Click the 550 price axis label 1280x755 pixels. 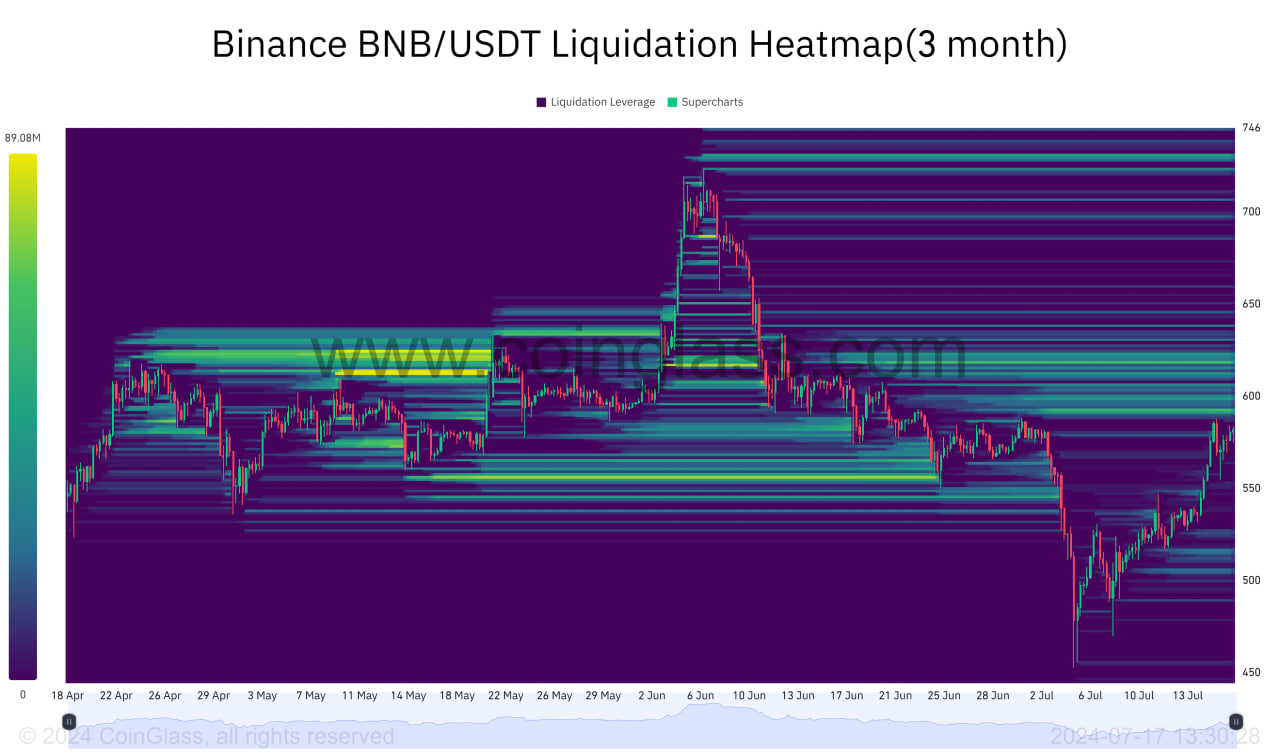1251,488
